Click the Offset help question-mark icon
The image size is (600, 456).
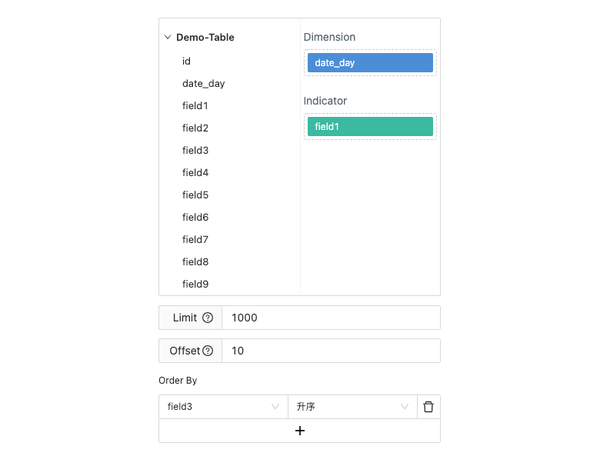coord(208,351)
